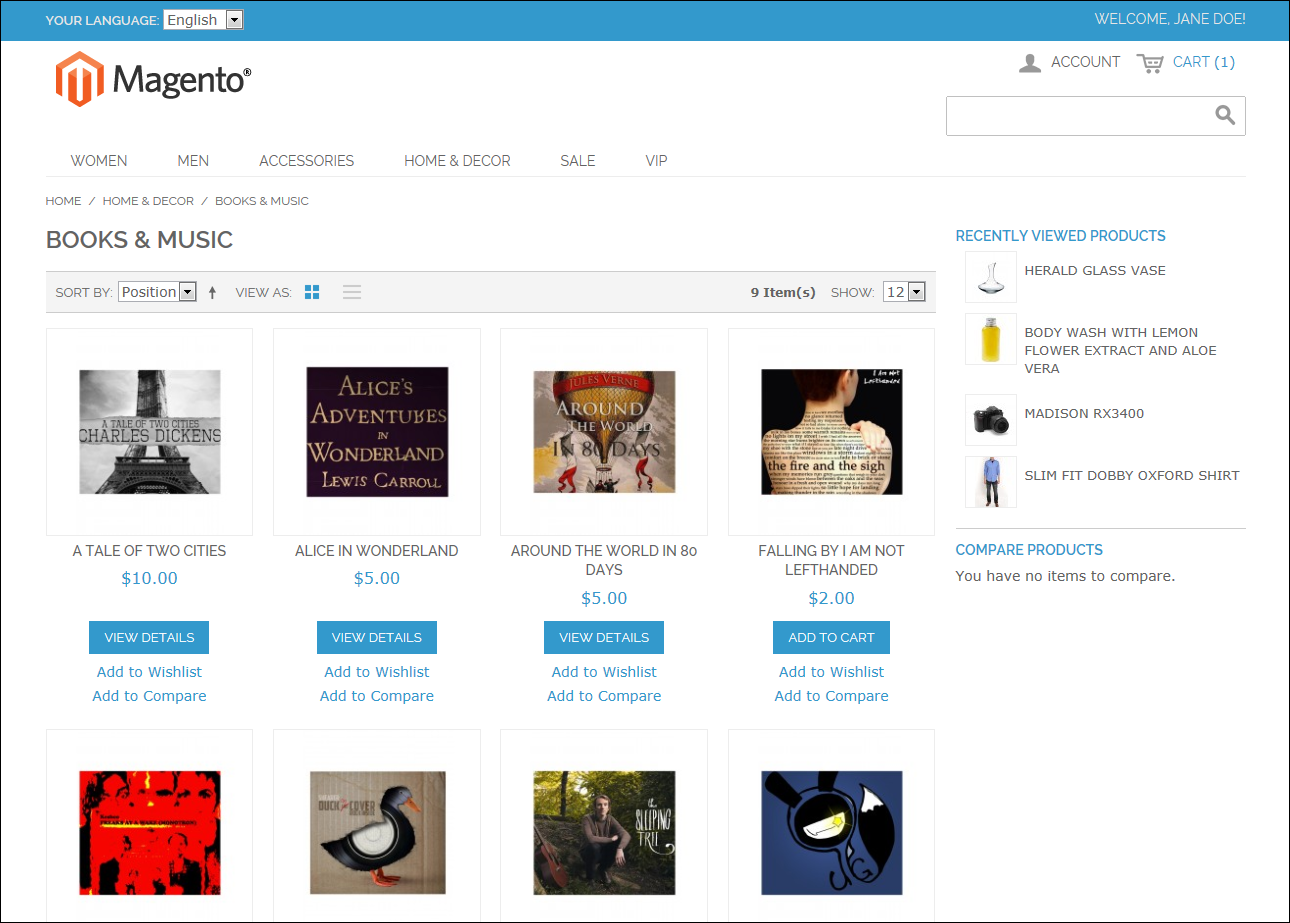Open the shopping cart icon
This screenshot has height=923, width=1290.
pos(1150,63)
